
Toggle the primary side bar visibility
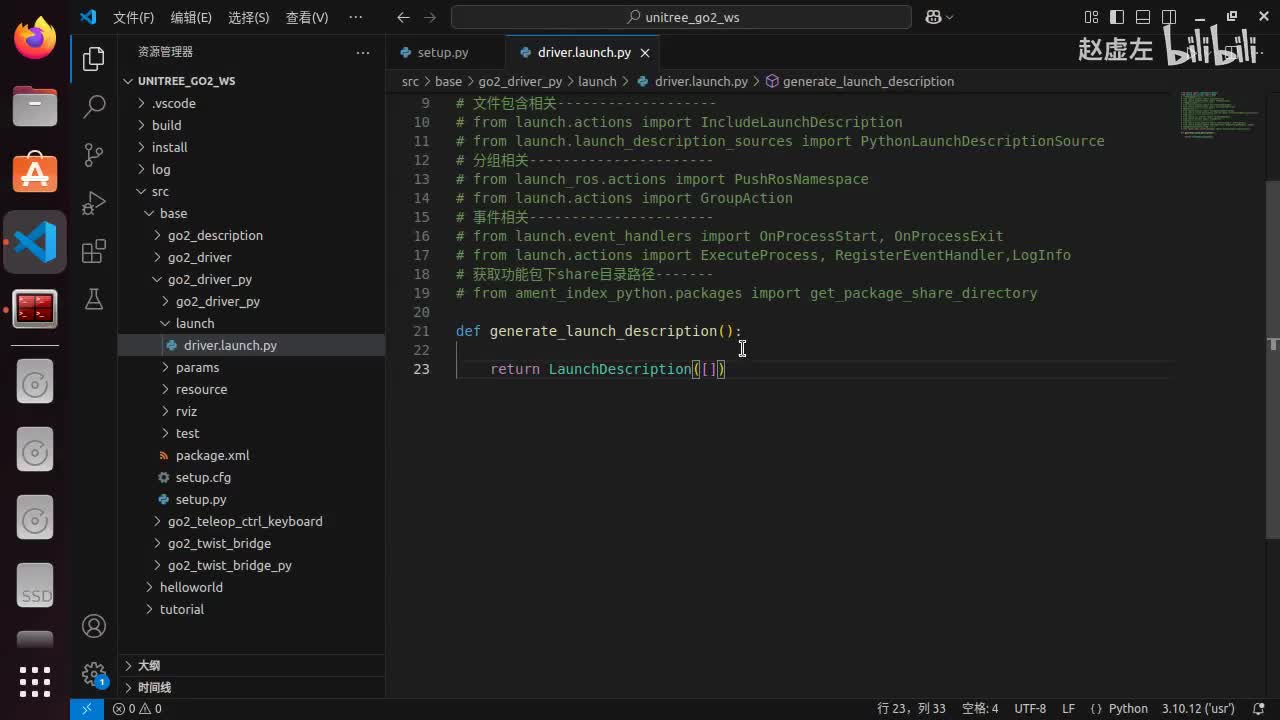(x=1117, y=17)
